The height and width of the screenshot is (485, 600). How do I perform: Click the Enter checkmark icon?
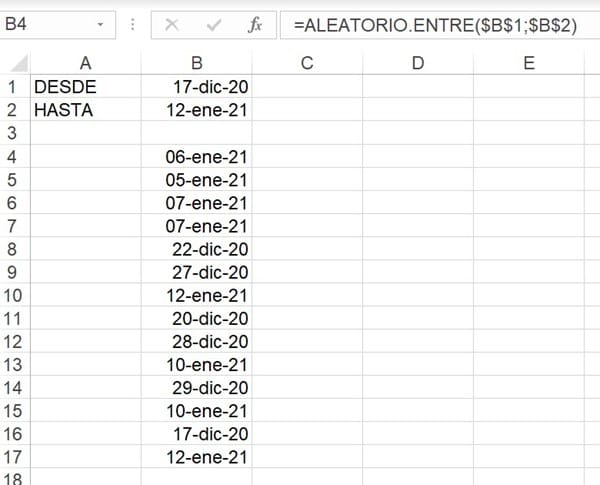pyautogui.click(x=213, y=25)
